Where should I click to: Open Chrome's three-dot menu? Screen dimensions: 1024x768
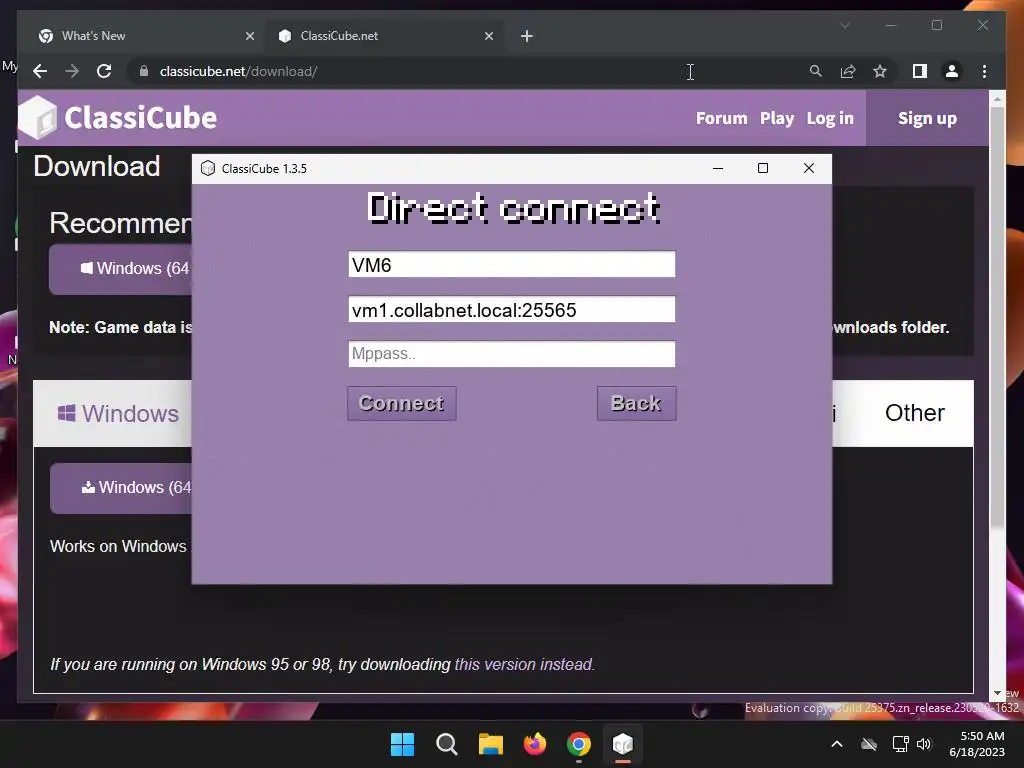click(x=984, y=71)
